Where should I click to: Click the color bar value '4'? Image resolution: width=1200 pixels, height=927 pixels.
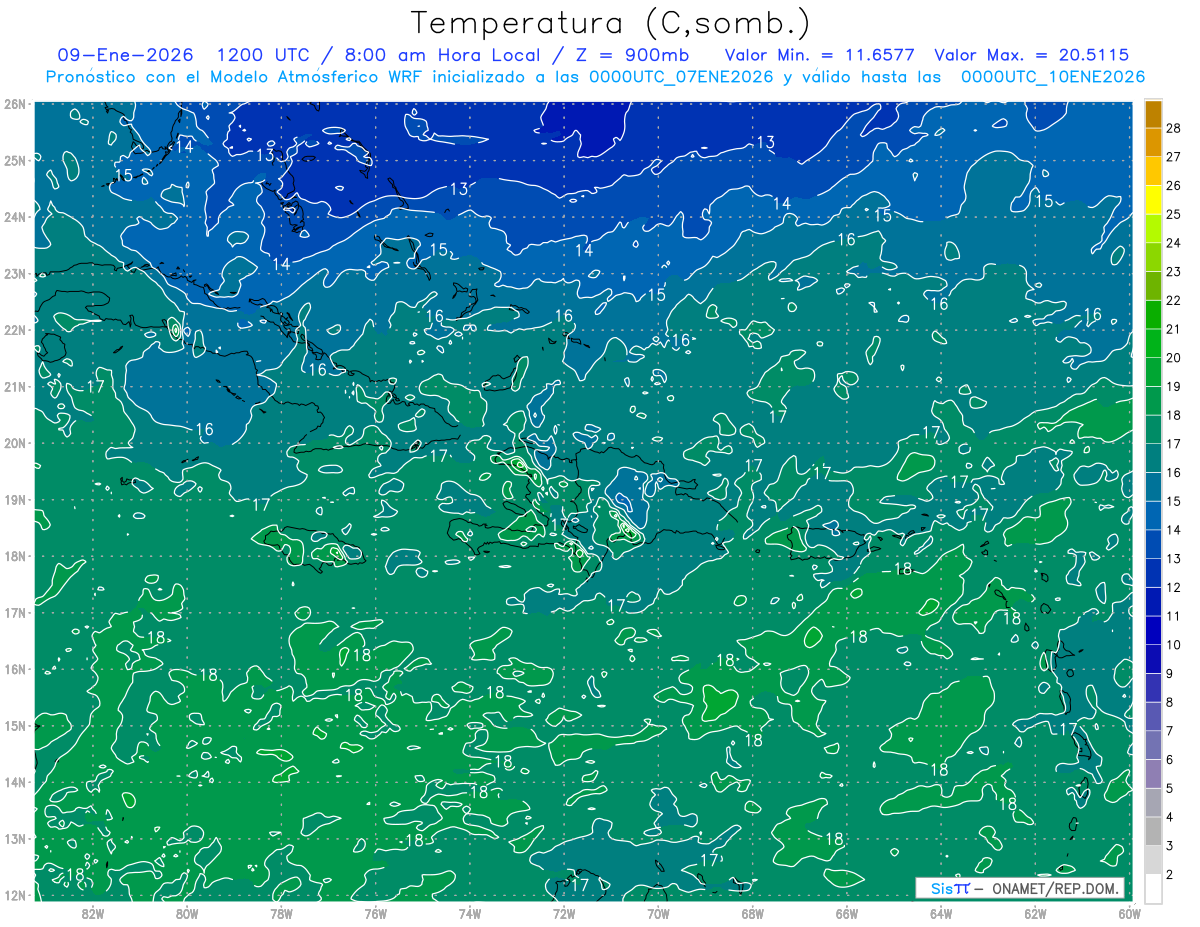[x=1170, y=817]
